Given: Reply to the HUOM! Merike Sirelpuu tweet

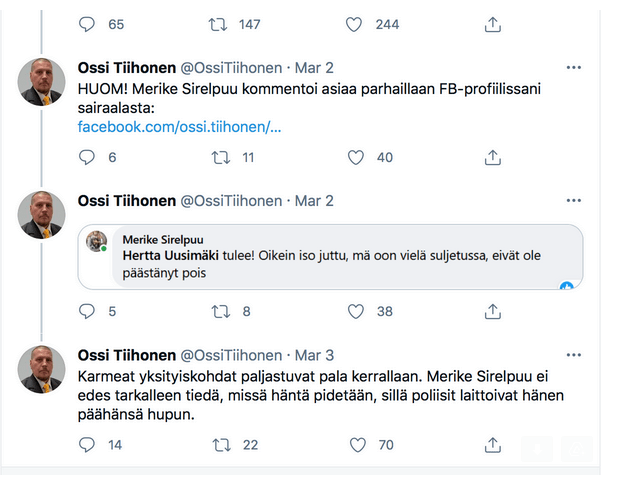Looking at the screenshot, I should pos(86,157).
